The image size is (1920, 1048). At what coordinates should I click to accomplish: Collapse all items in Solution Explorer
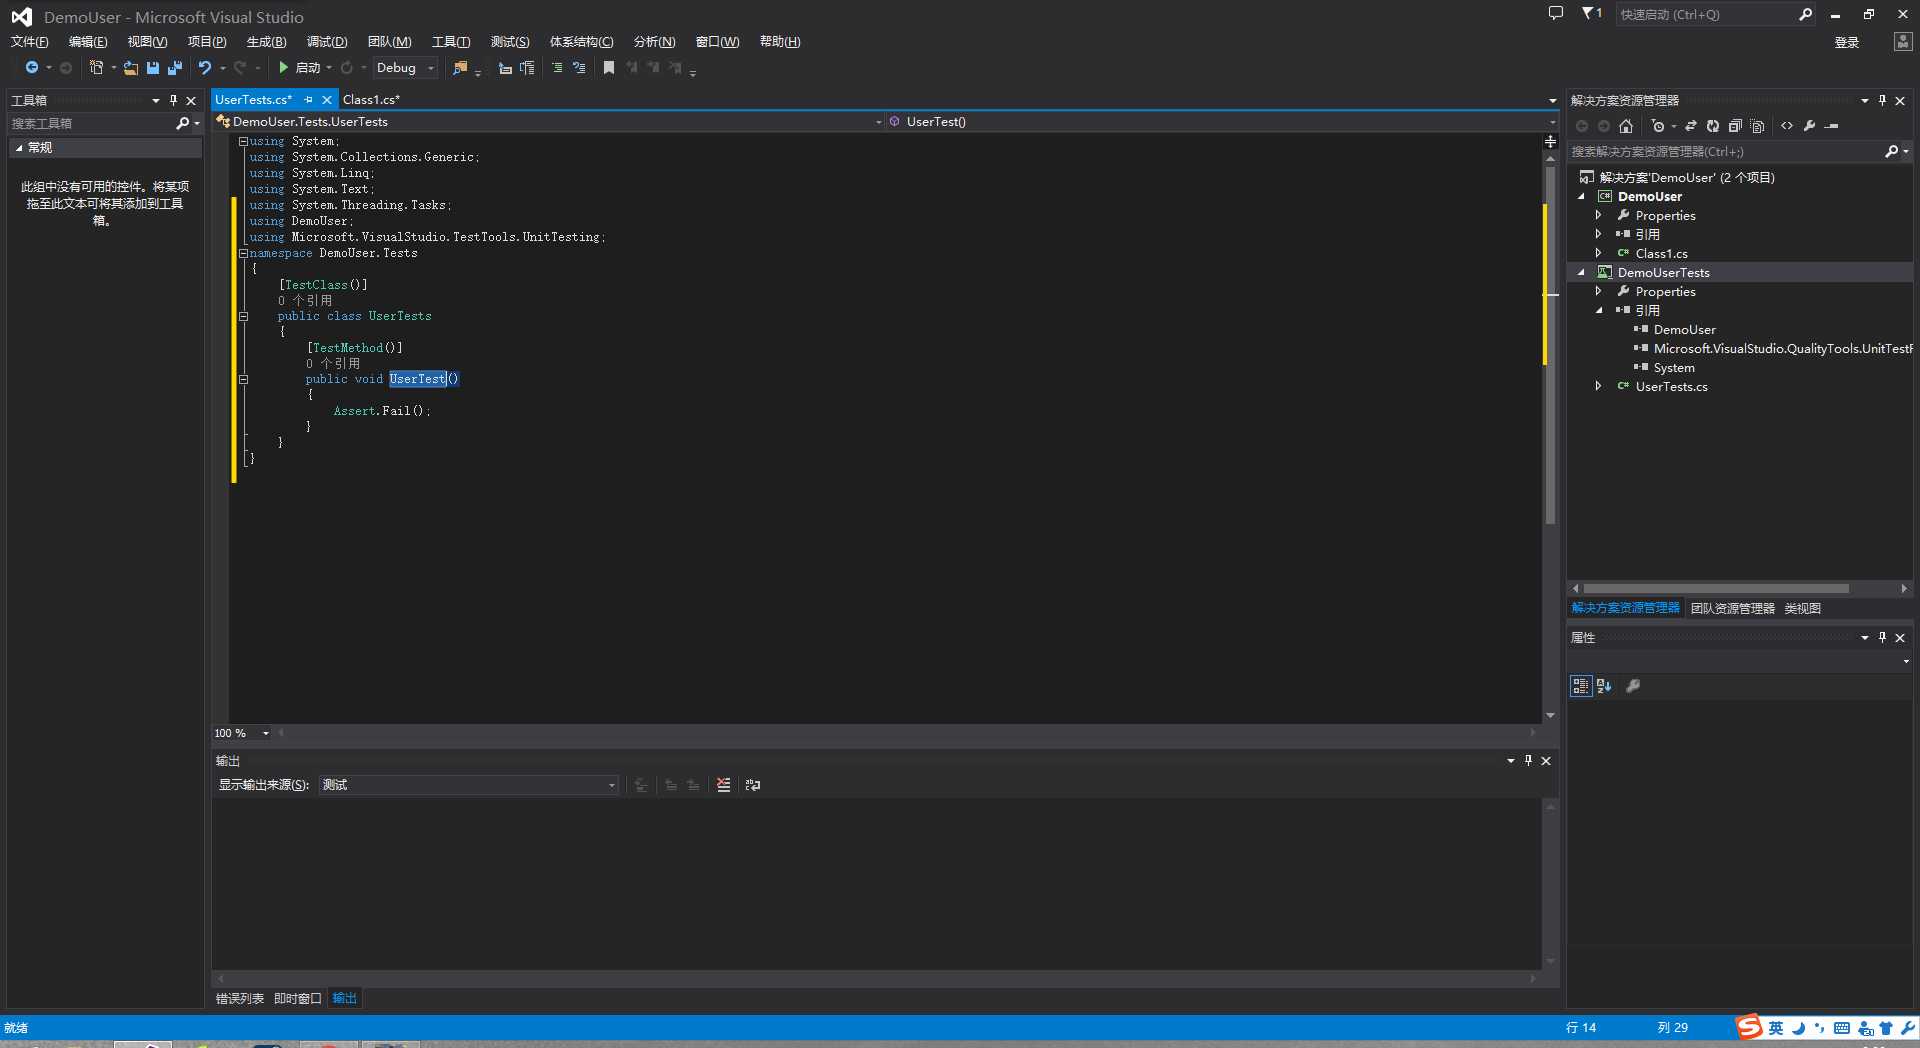[1735, 126]
